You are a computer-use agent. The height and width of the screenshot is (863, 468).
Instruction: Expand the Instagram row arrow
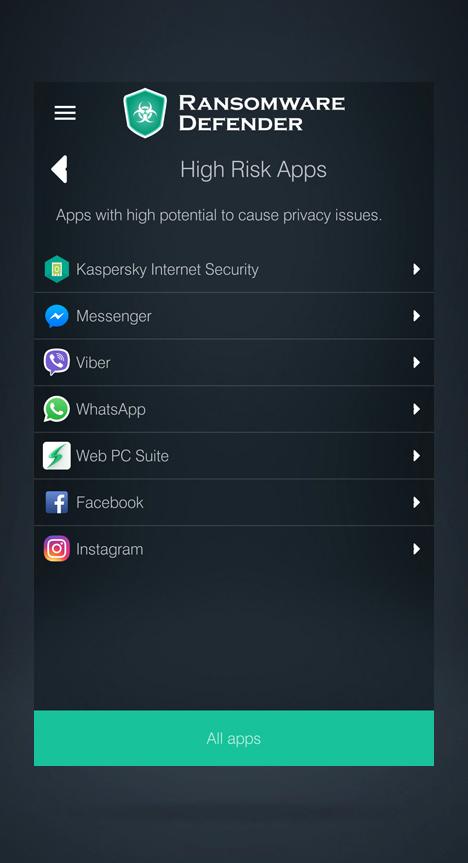pyautogui.click(x=417, y=549)
